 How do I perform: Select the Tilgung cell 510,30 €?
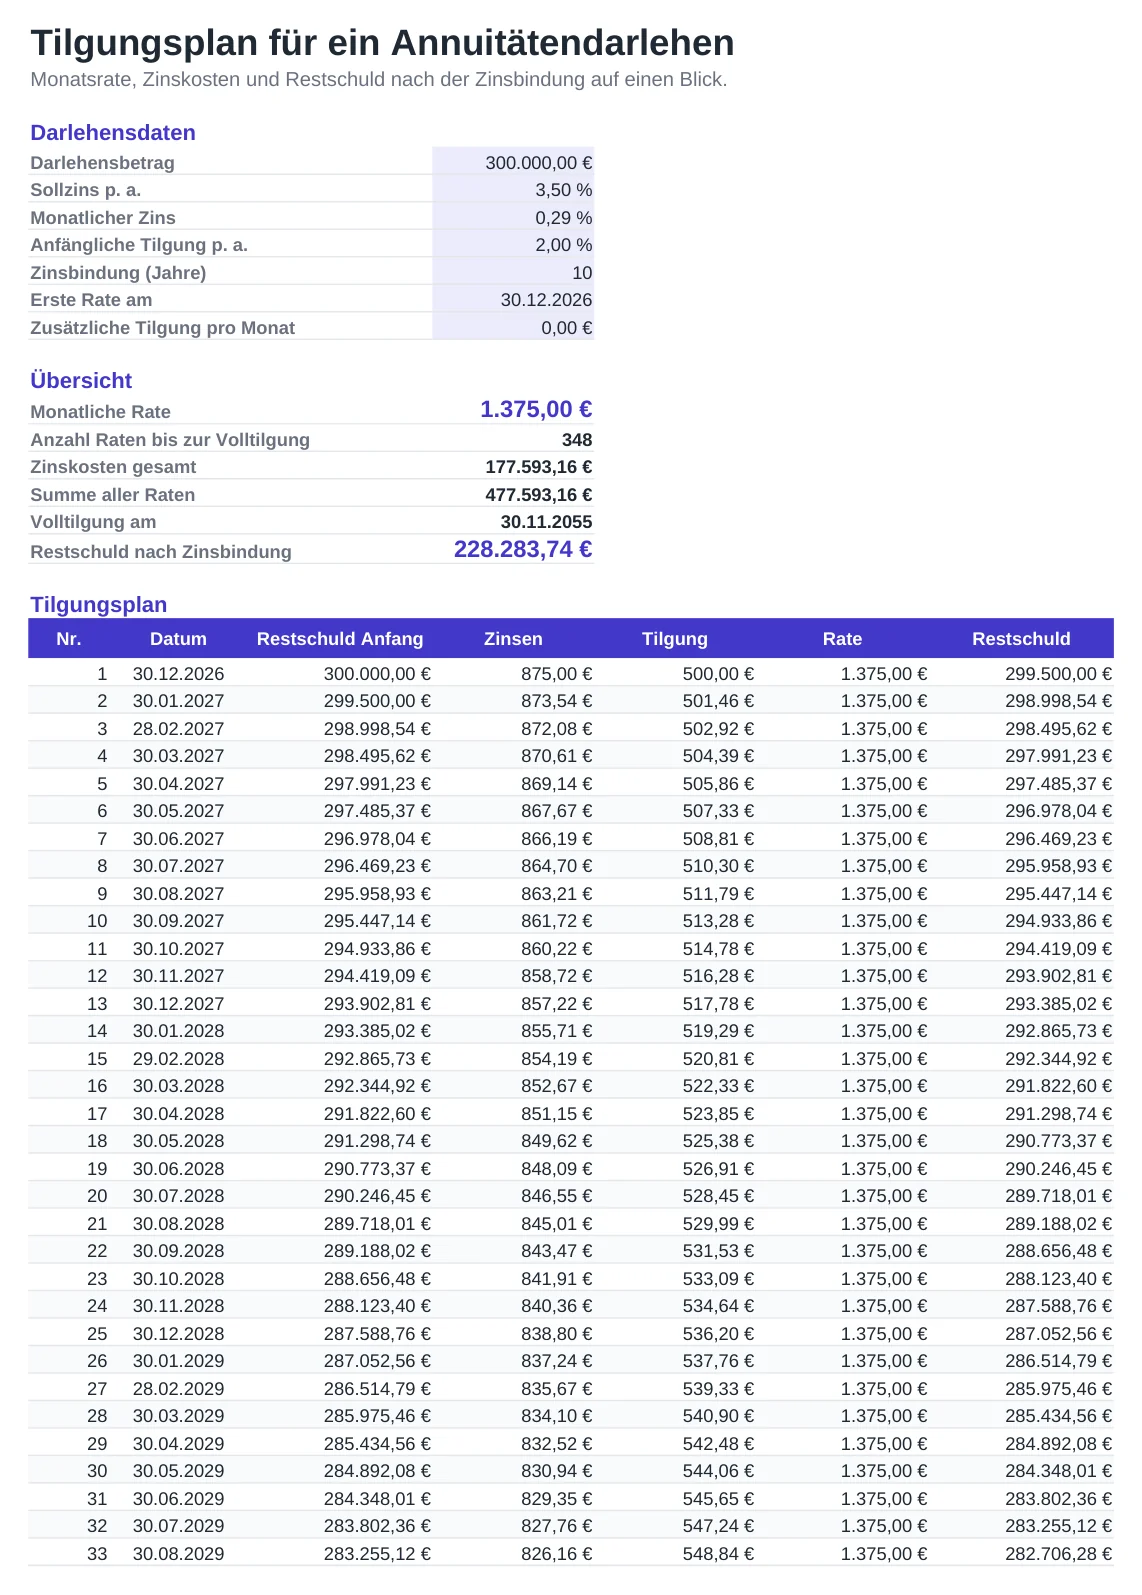pos(718,866)
